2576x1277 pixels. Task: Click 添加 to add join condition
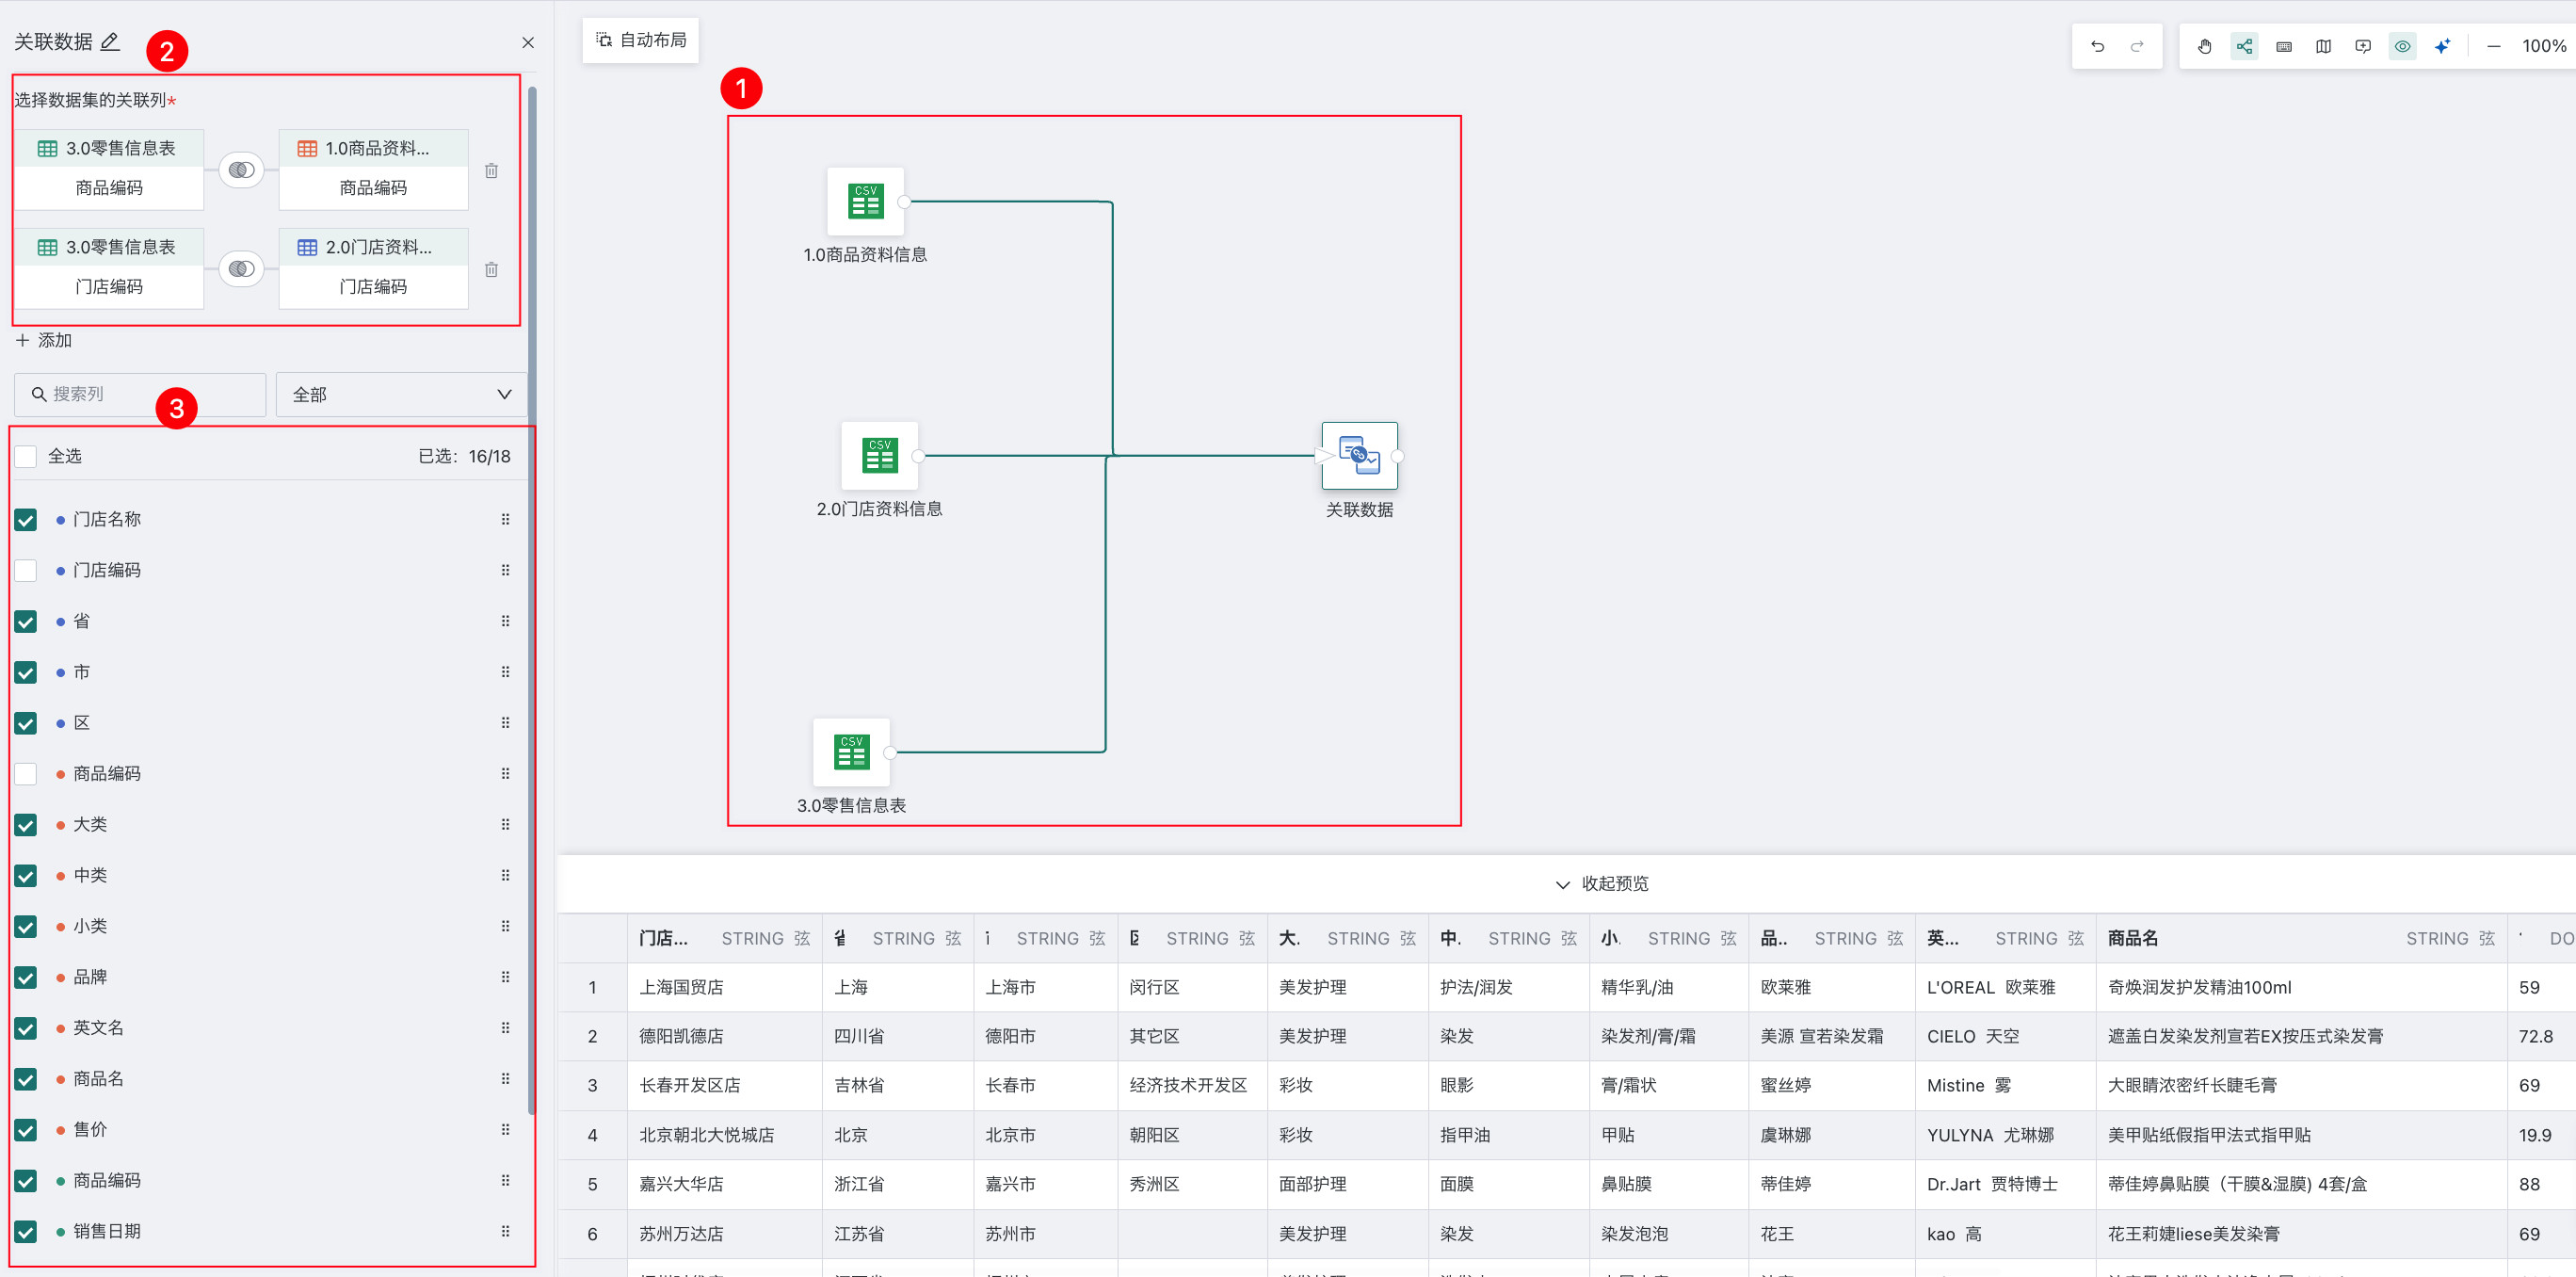point(44,340)
